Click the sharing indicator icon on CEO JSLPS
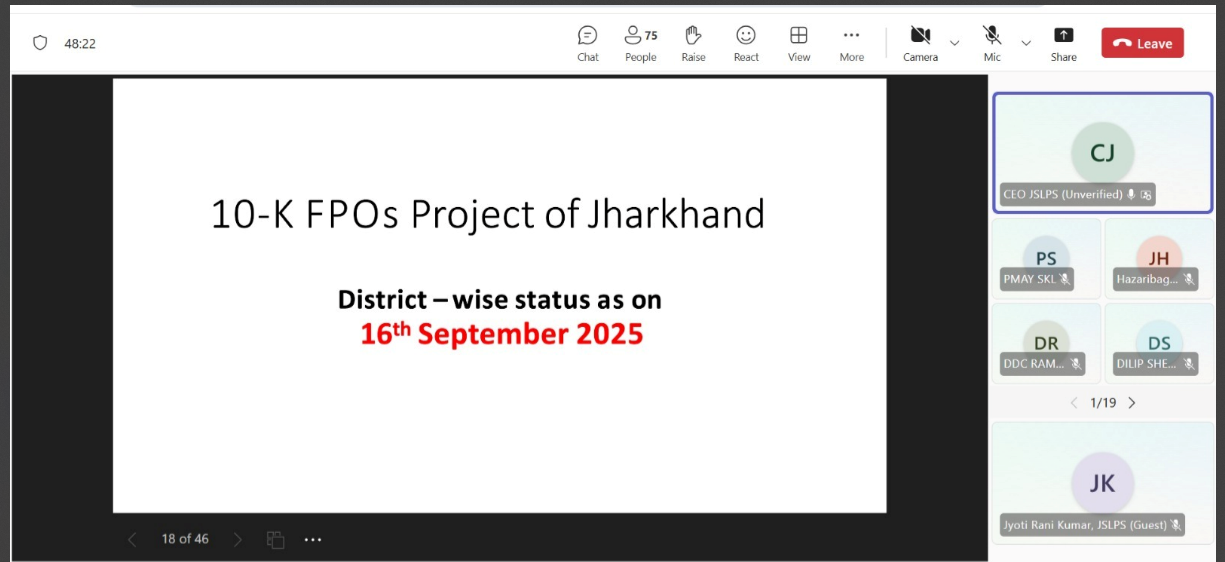1225x562 pixels. click(1146, 194)
